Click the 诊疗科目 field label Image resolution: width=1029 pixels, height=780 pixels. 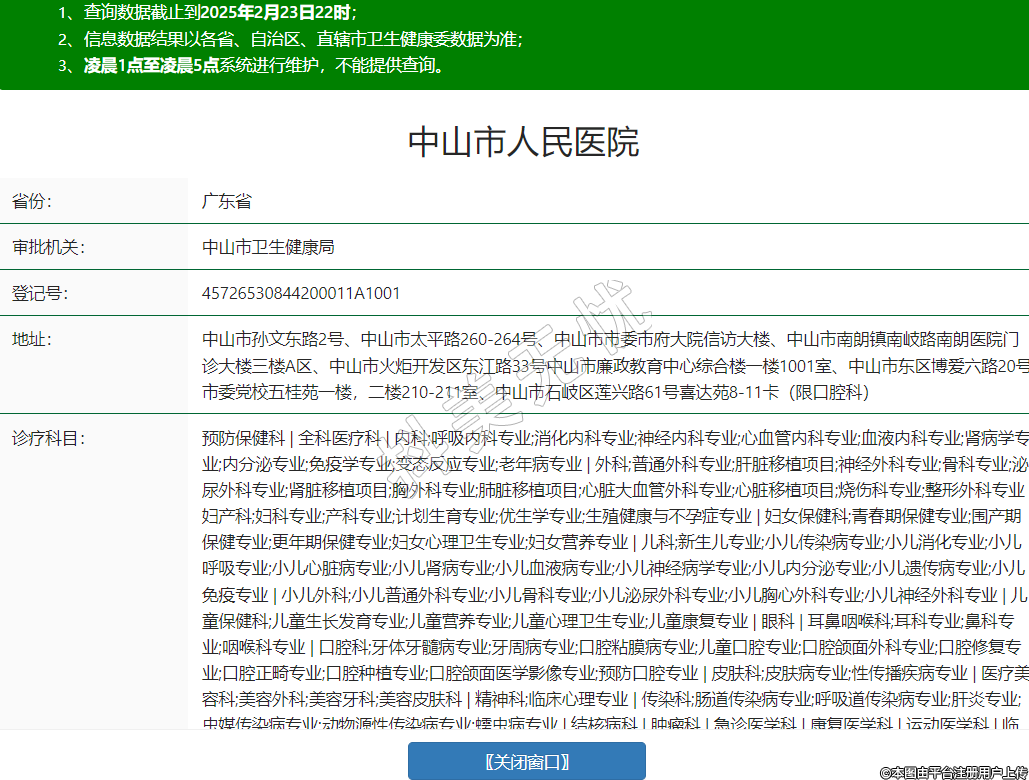pos(48,438)
